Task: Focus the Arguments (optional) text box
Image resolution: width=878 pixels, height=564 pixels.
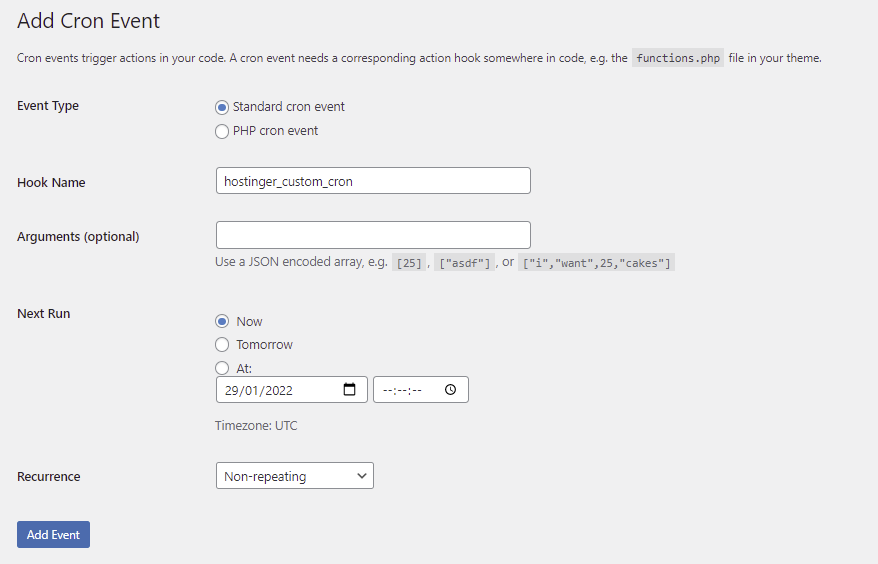Action: click(373, 235)
